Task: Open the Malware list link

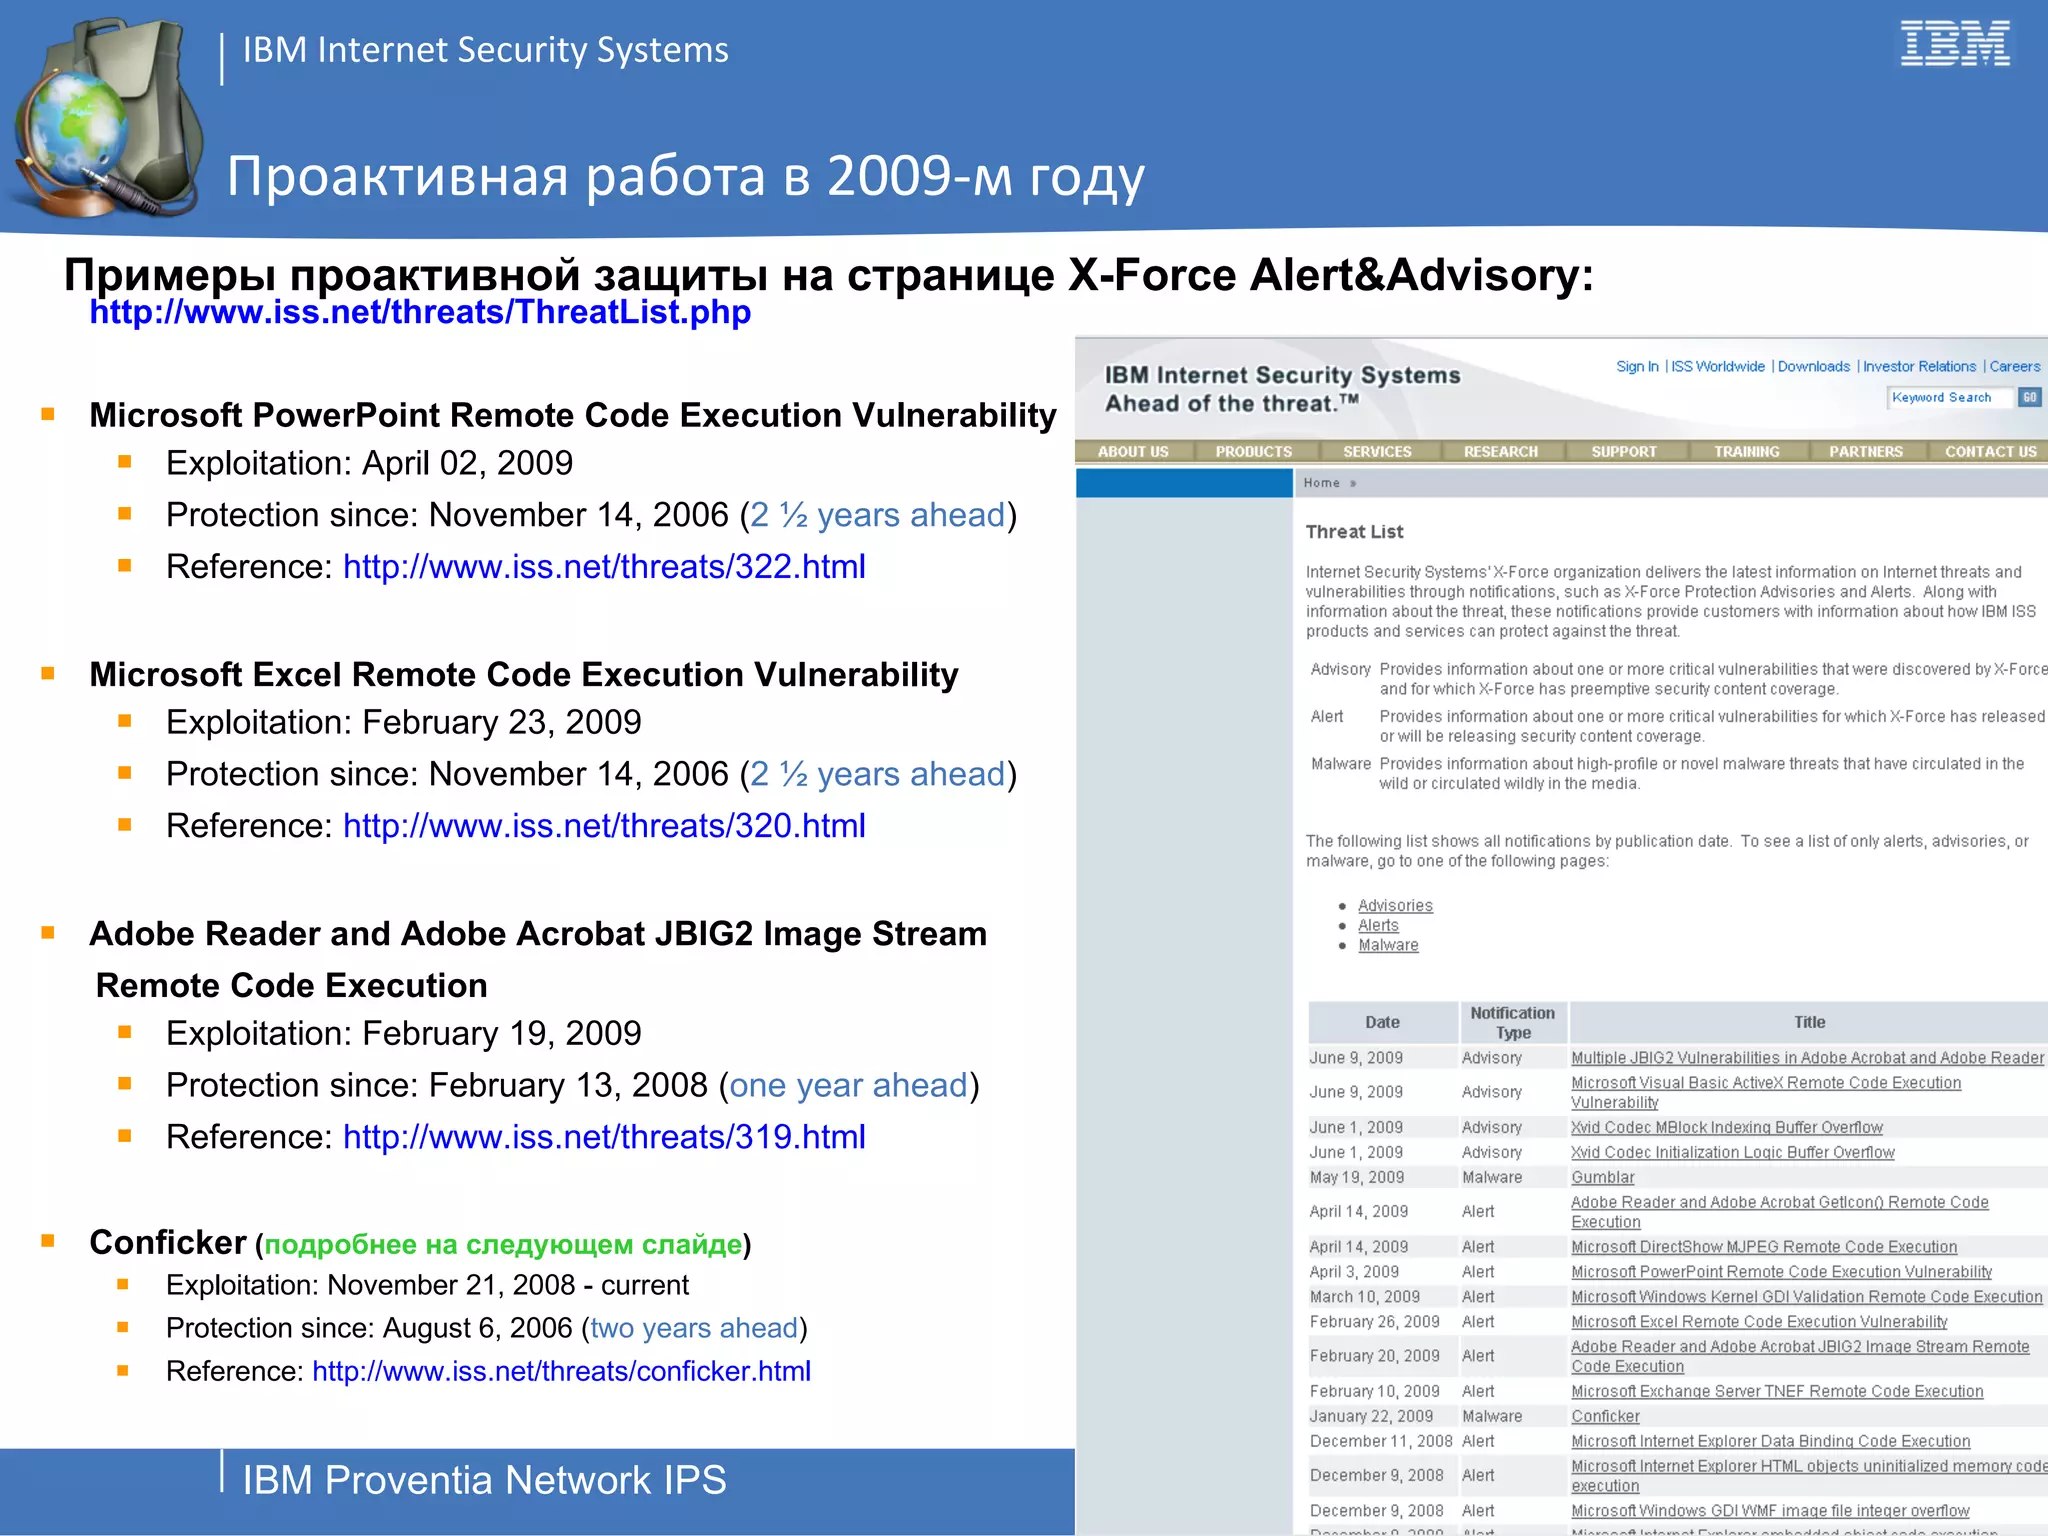Action: (x=1388, y=946)
